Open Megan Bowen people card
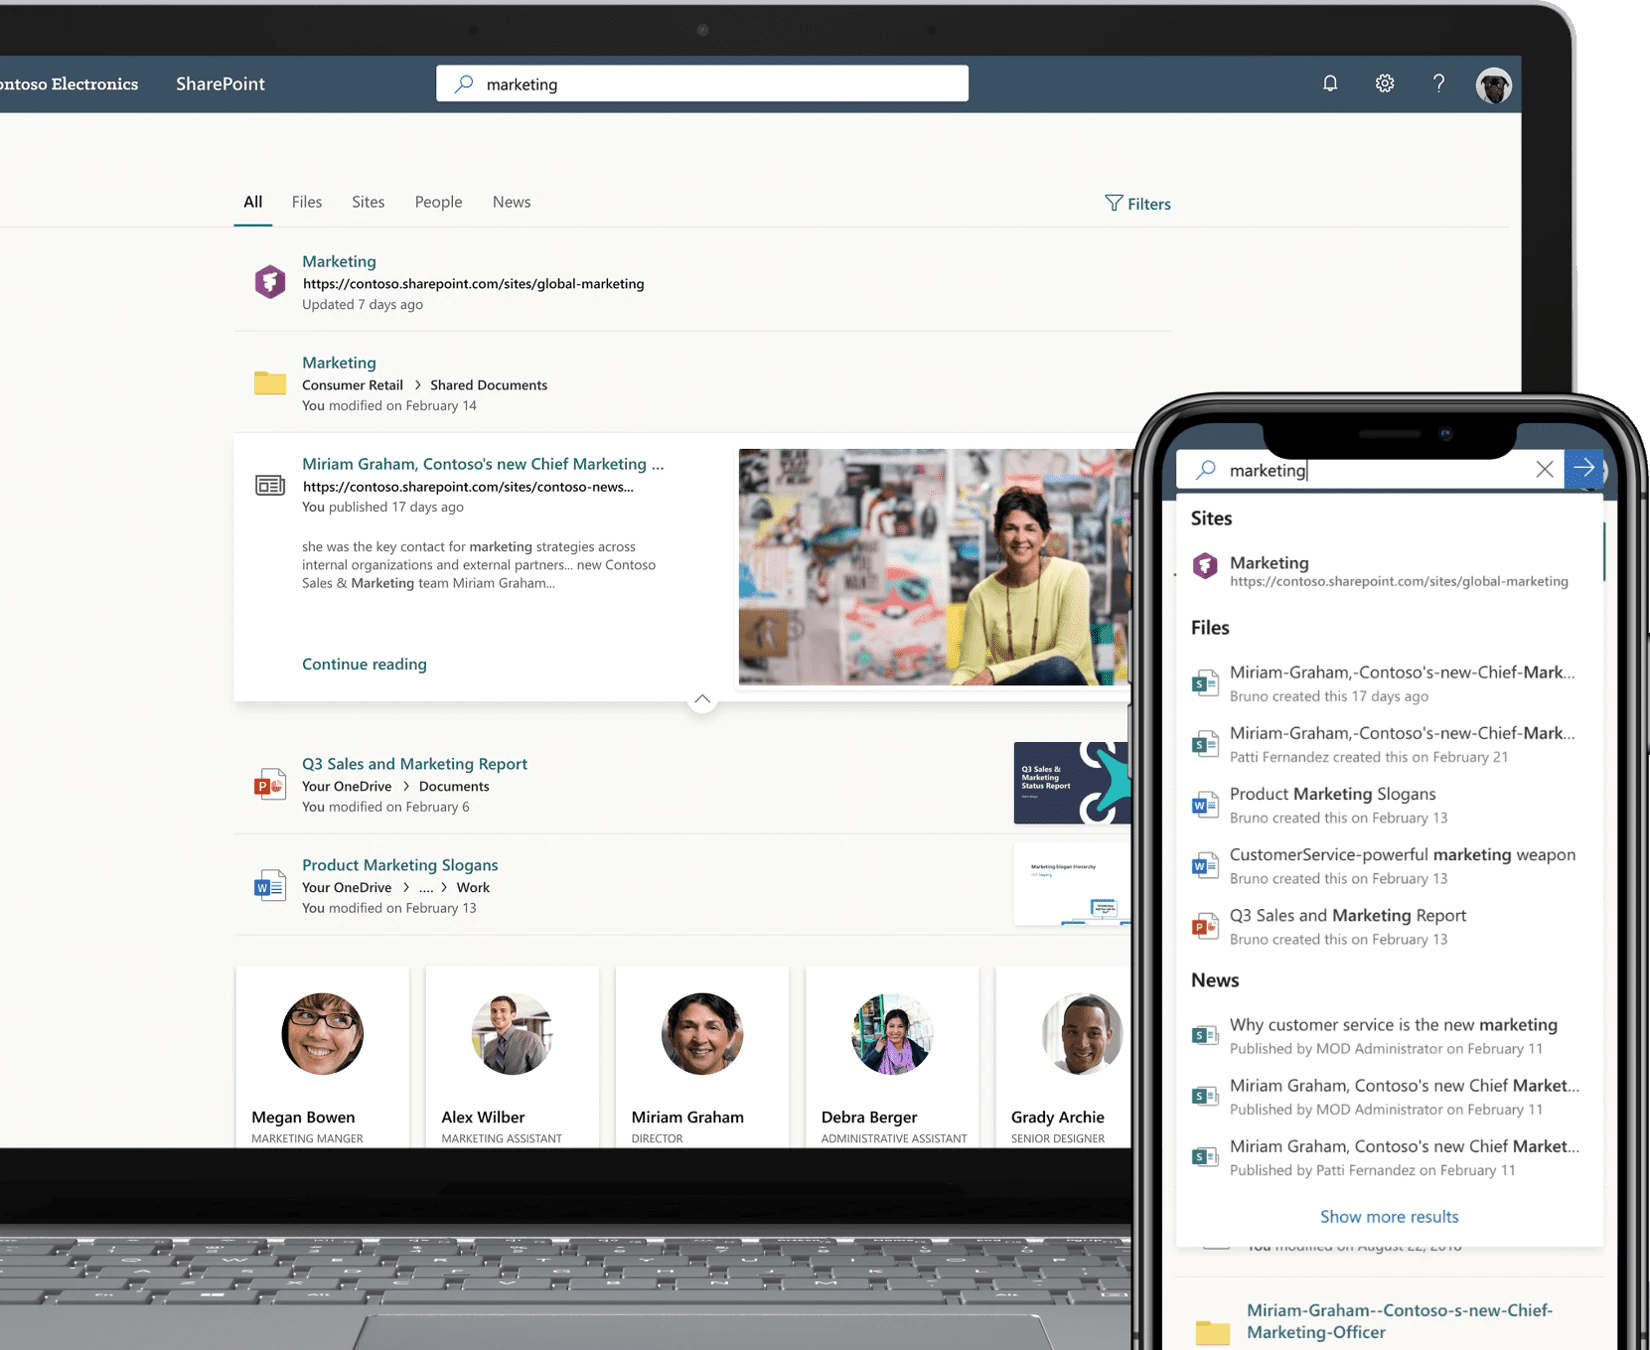Viewport: 1650px width, 1350px height. pyautogui.click(x=322, y=1057)
